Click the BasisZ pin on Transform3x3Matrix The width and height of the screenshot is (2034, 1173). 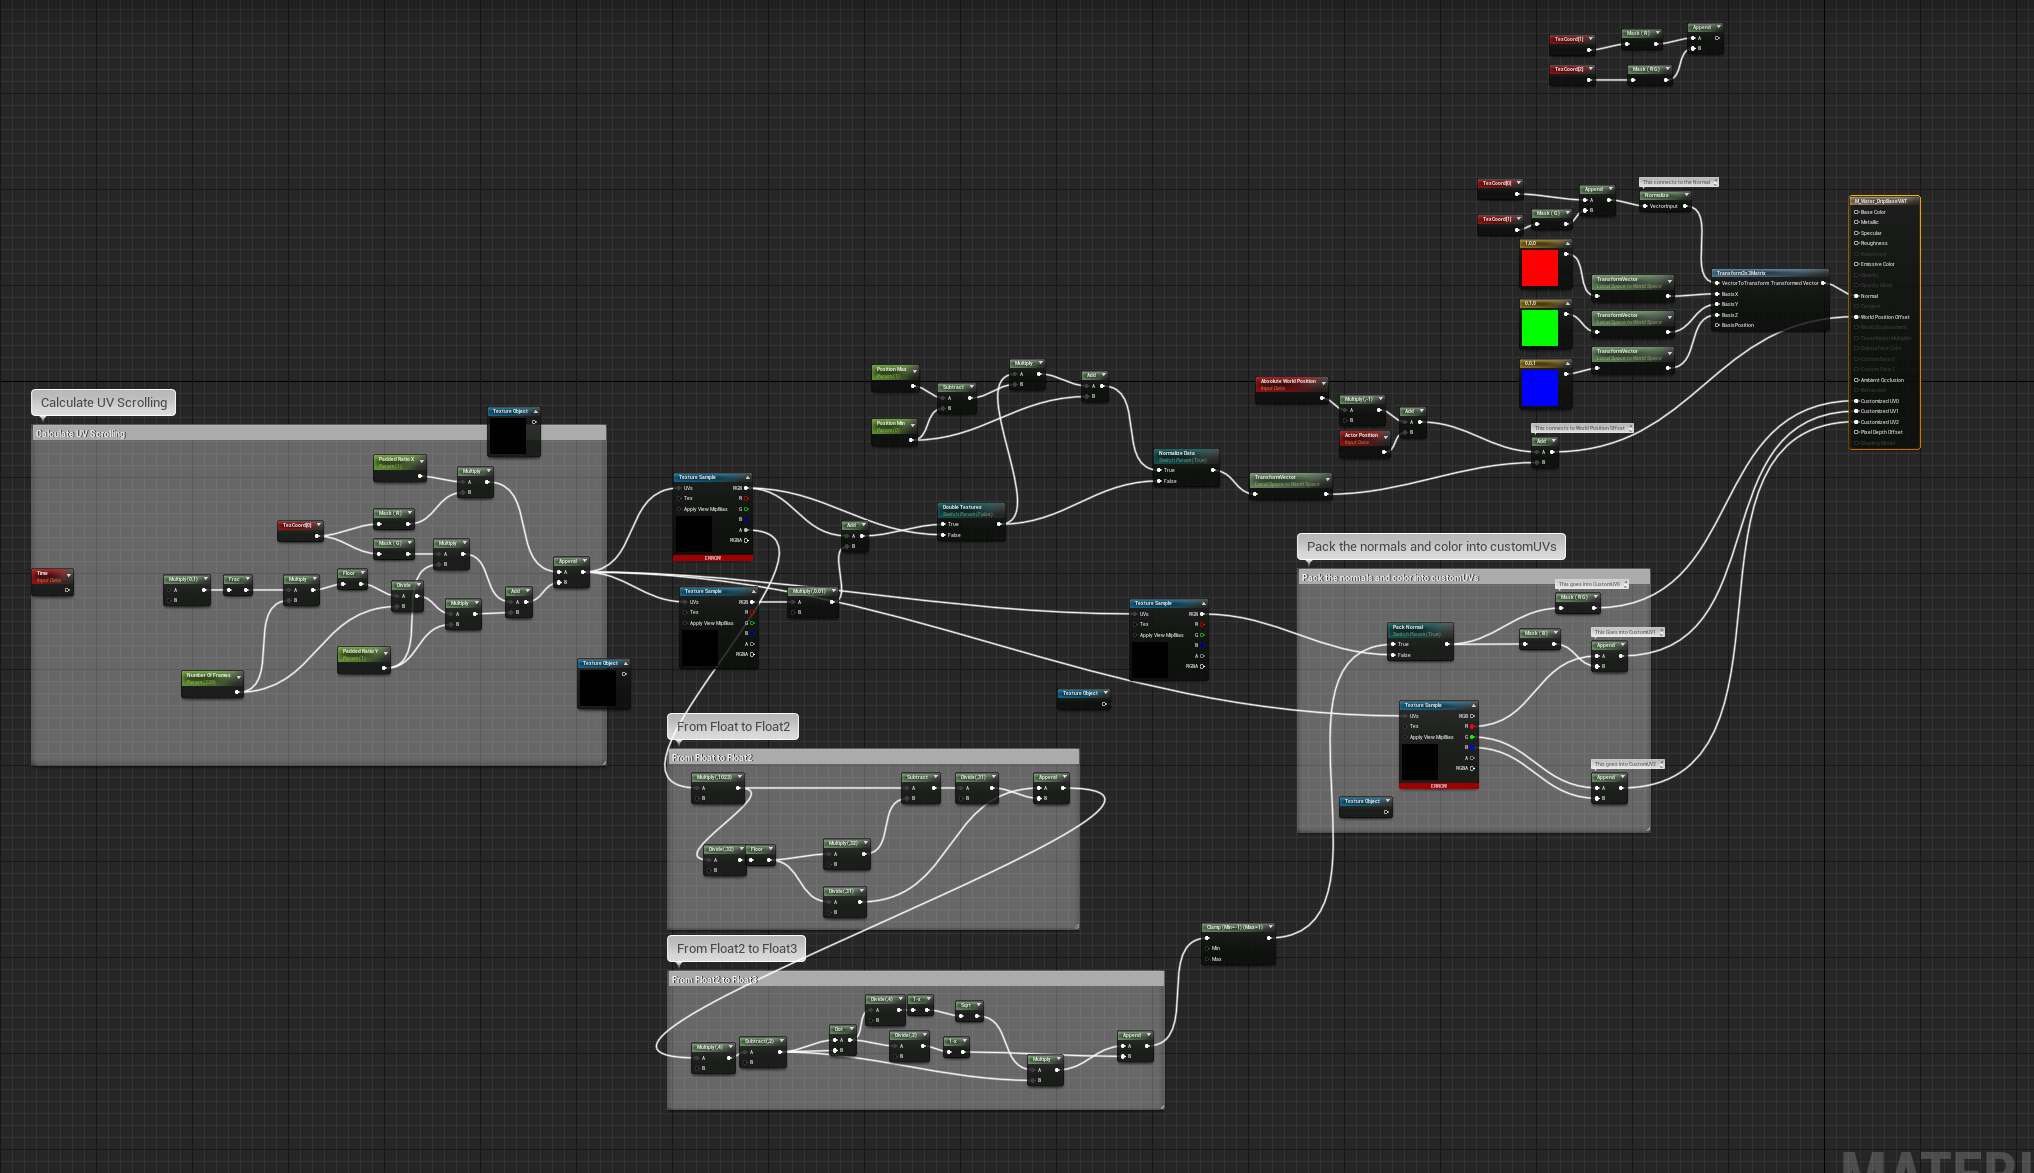tap(1718, 315)
